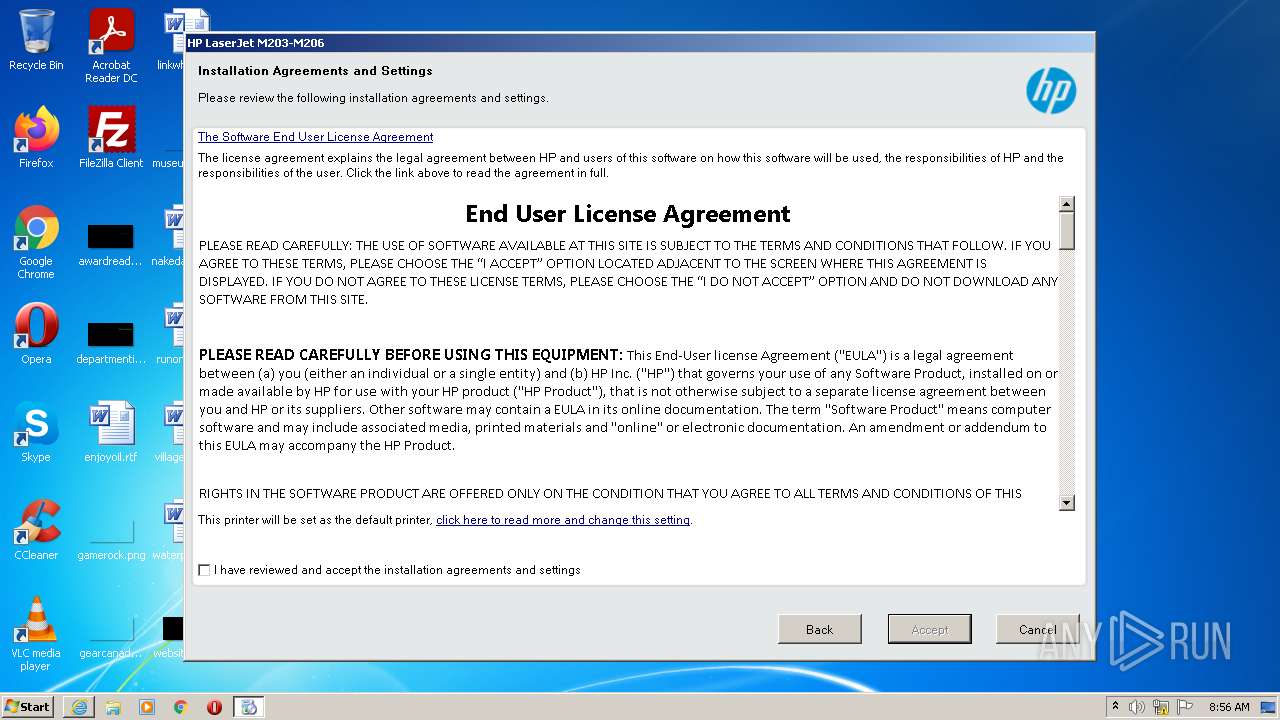Open the Start menu

[x=28, y=707]
